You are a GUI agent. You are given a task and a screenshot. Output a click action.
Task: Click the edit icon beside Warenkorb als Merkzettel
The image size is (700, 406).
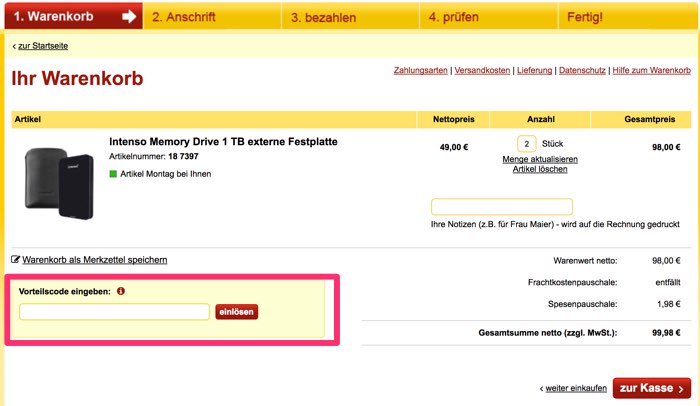(x=15, y=260)
